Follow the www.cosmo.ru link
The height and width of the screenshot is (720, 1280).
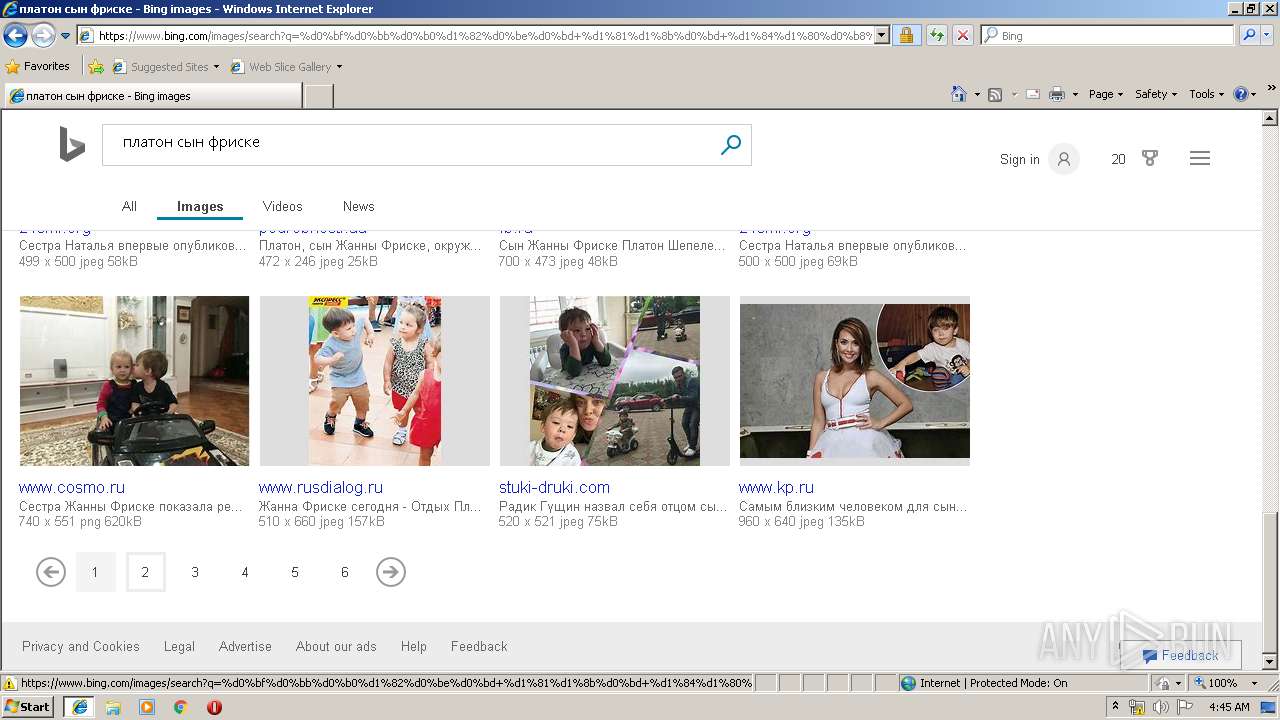coord(72,487)
